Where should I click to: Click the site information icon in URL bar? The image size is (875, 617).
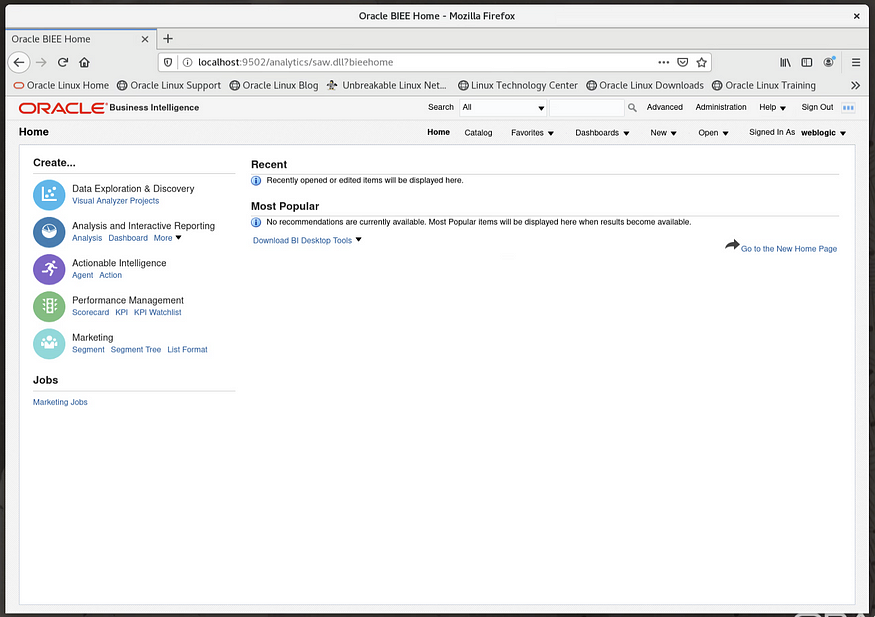(x=188, y=62)
